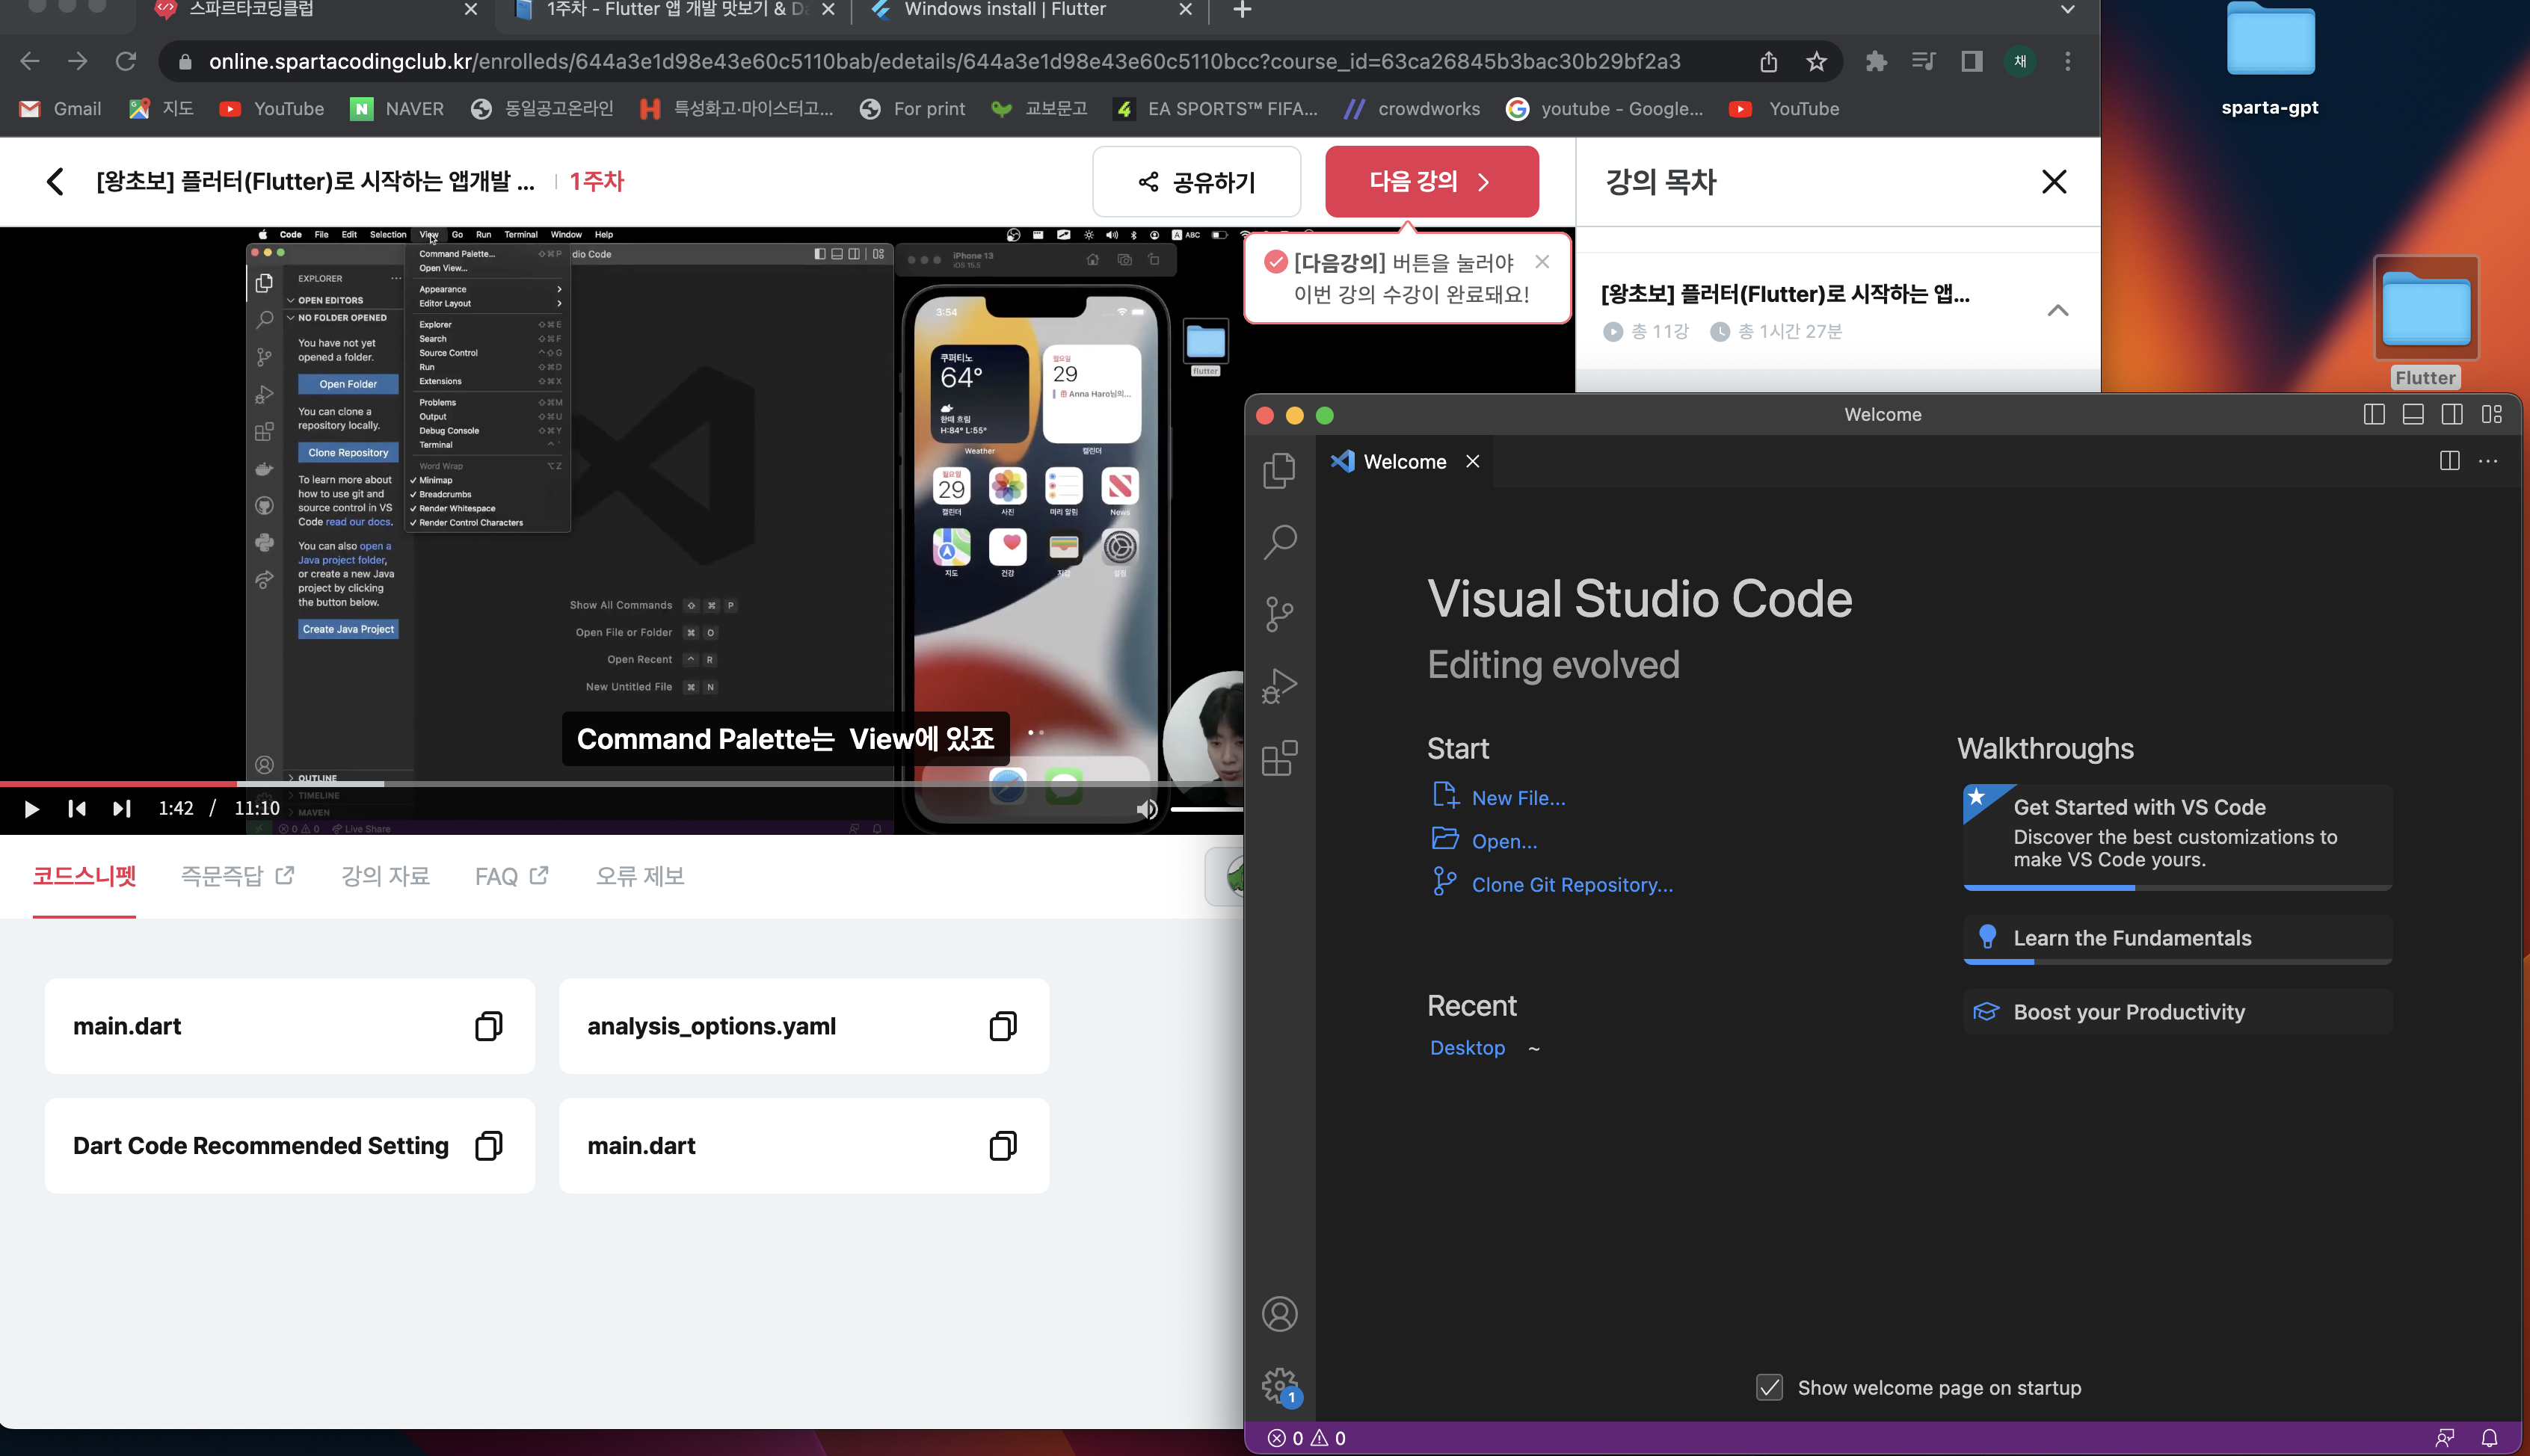
Task: Click 다음 강의 button
Action: point(1431,181)
